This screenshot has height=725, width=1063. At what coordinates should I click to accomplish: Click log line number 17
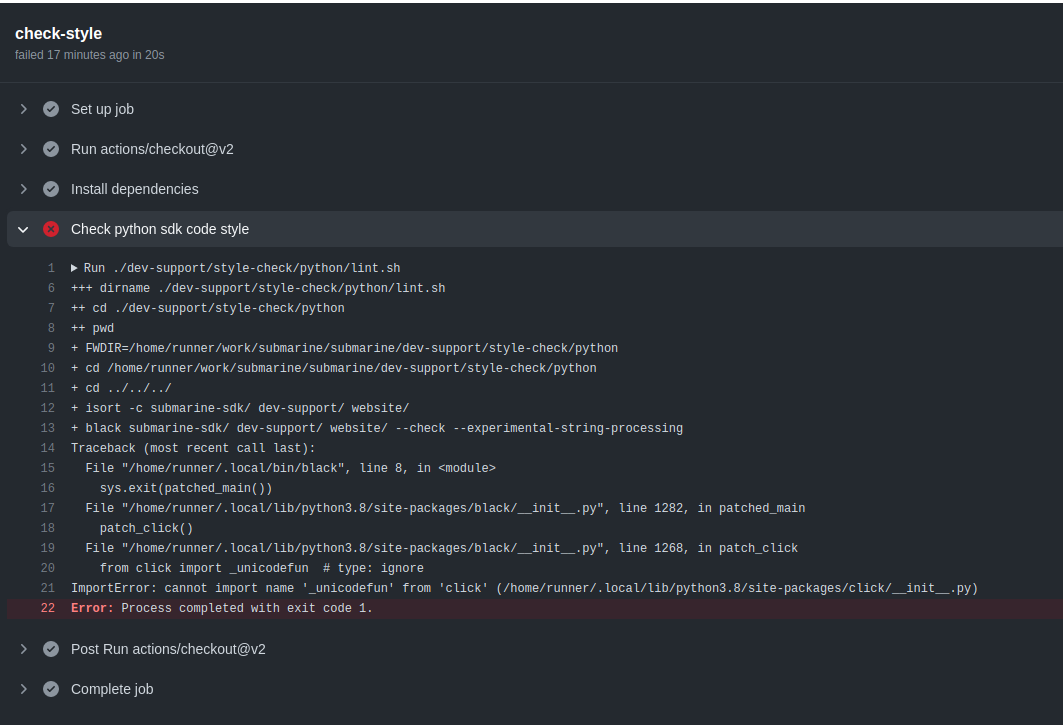pos(47,509)
